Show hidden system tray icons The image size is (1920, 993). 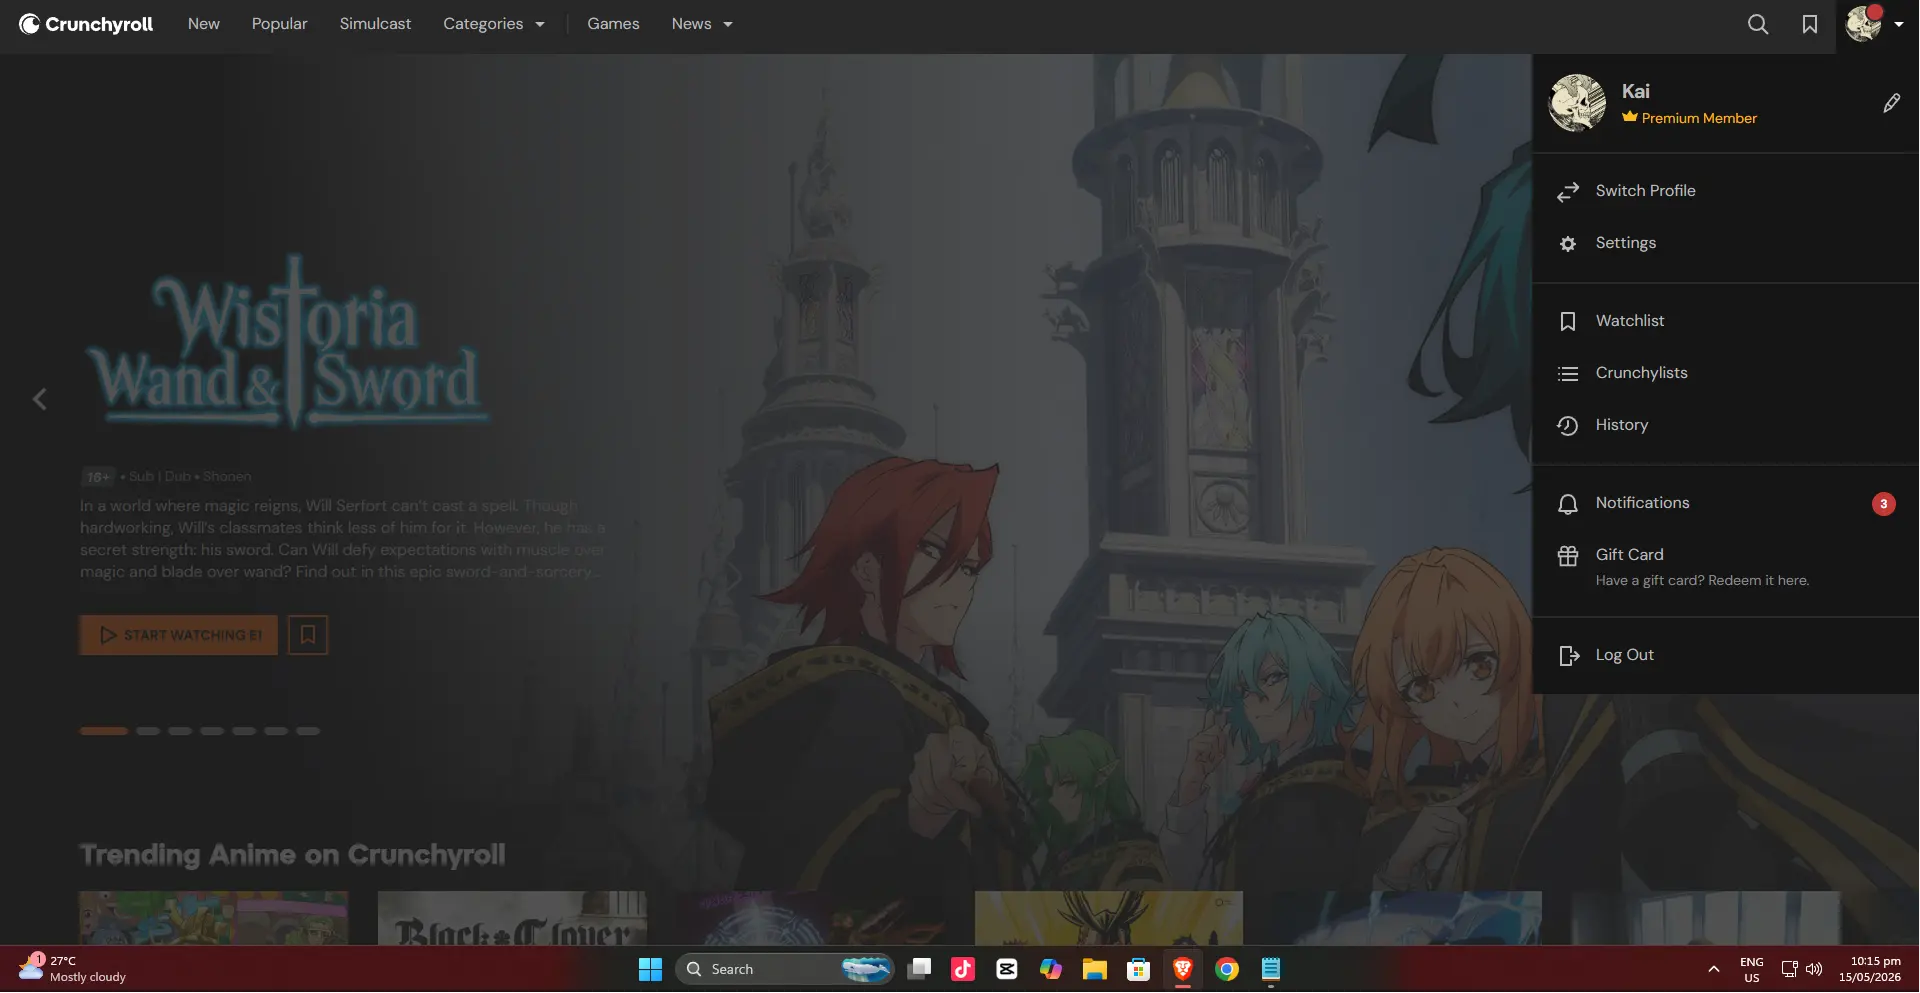coord(1713,969)
